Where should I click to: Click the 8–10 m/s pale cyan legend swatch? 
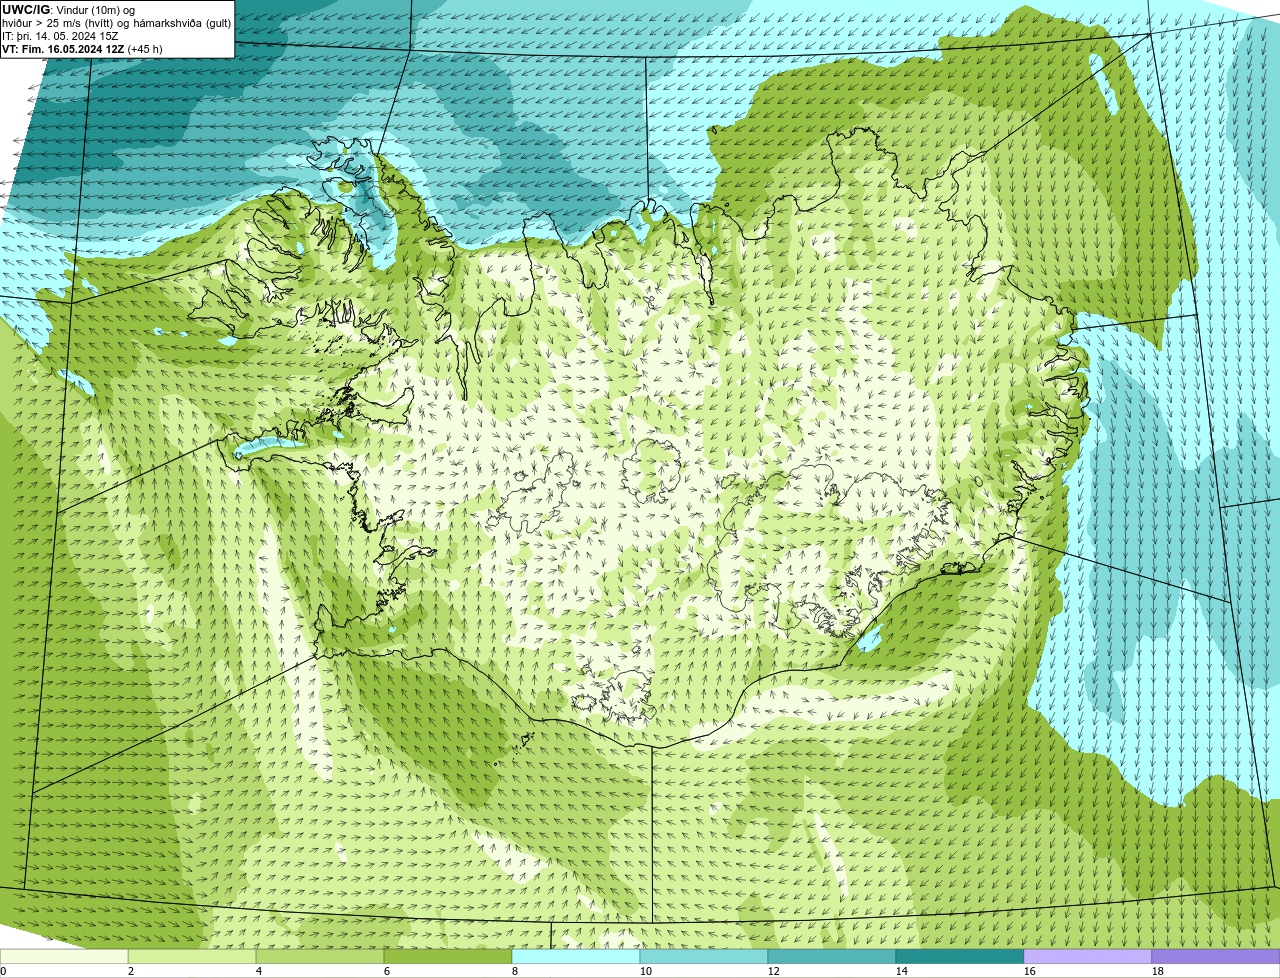point(576,956)
